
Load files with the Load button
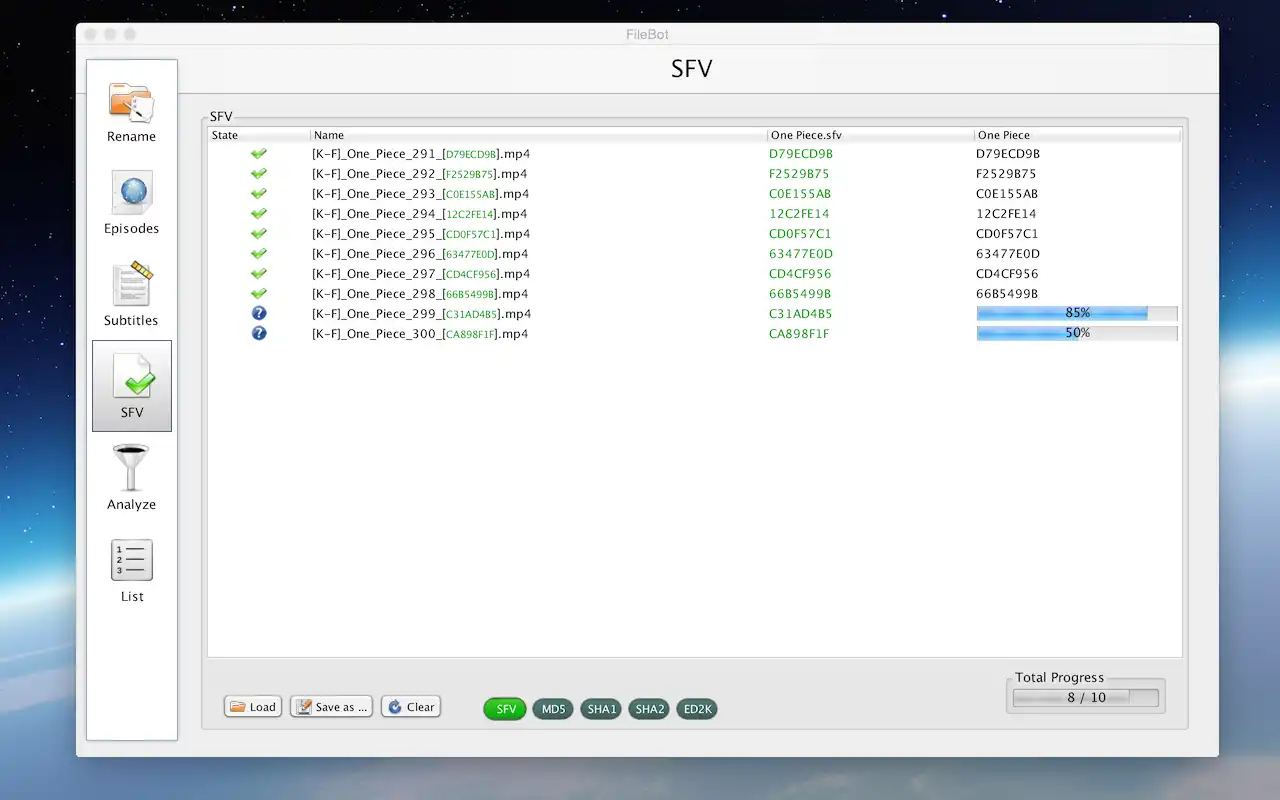click(253, 707)
